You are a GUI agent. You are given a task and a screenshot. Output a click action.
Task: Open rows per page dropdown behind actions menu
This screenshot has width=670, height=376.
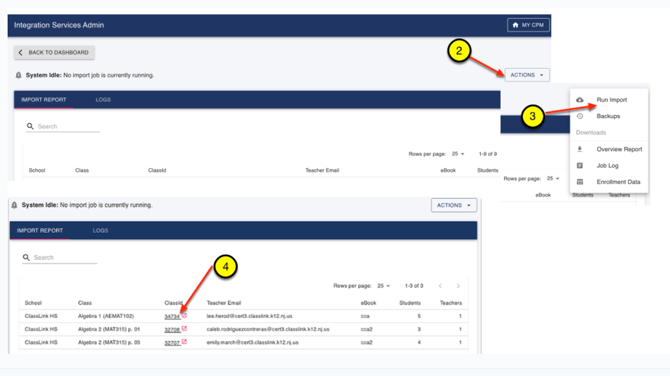(553, 179)
